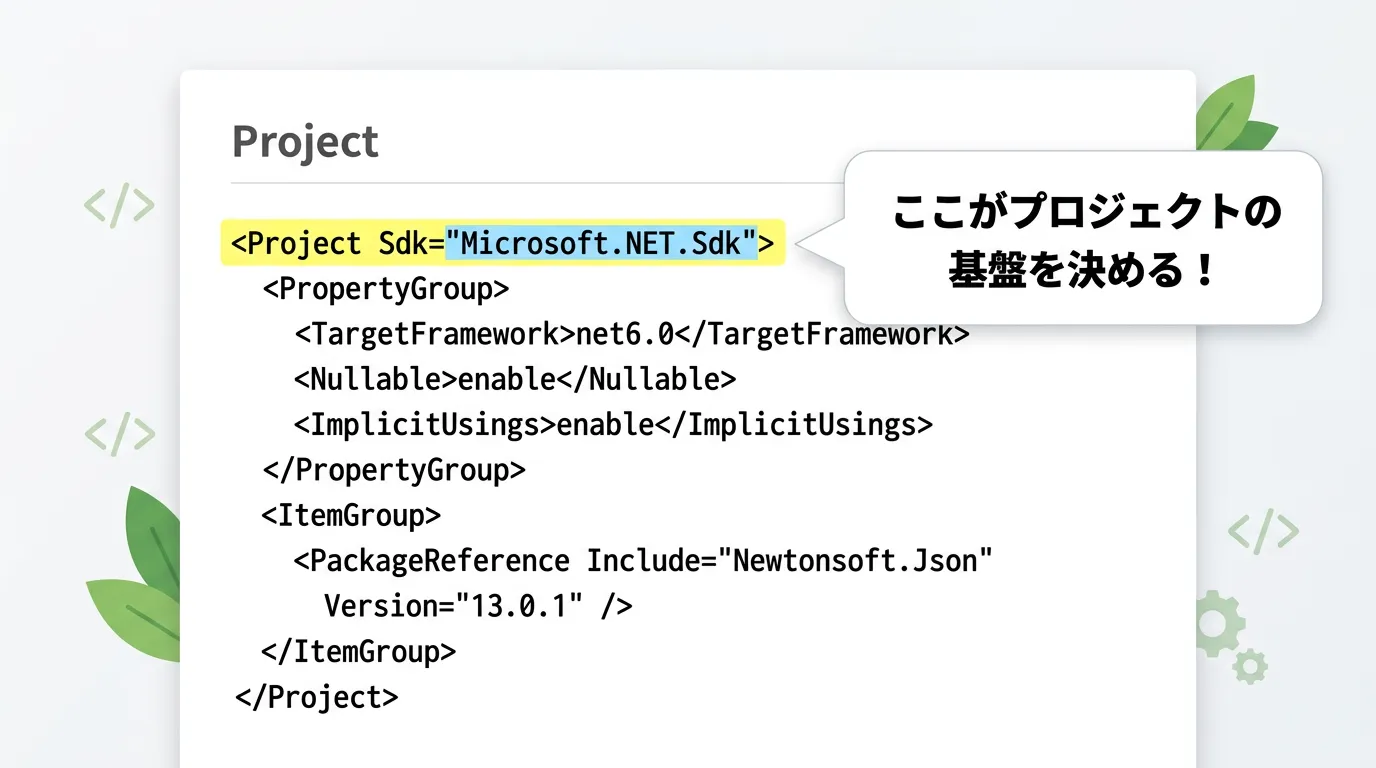Click the code bracket icon left of the ImplicitUsings line
The width and height of the screenshot is (1376, 768).
click(120, 434)
